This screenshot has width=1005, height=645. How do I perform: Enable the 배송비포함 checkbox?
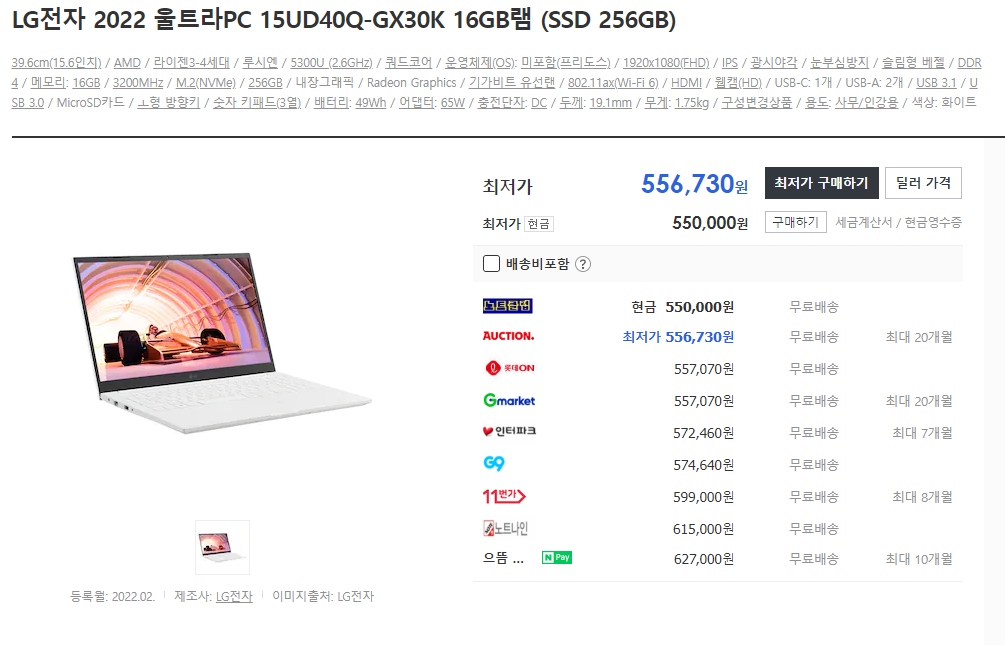pyautogui.click(x=491, y=264)
